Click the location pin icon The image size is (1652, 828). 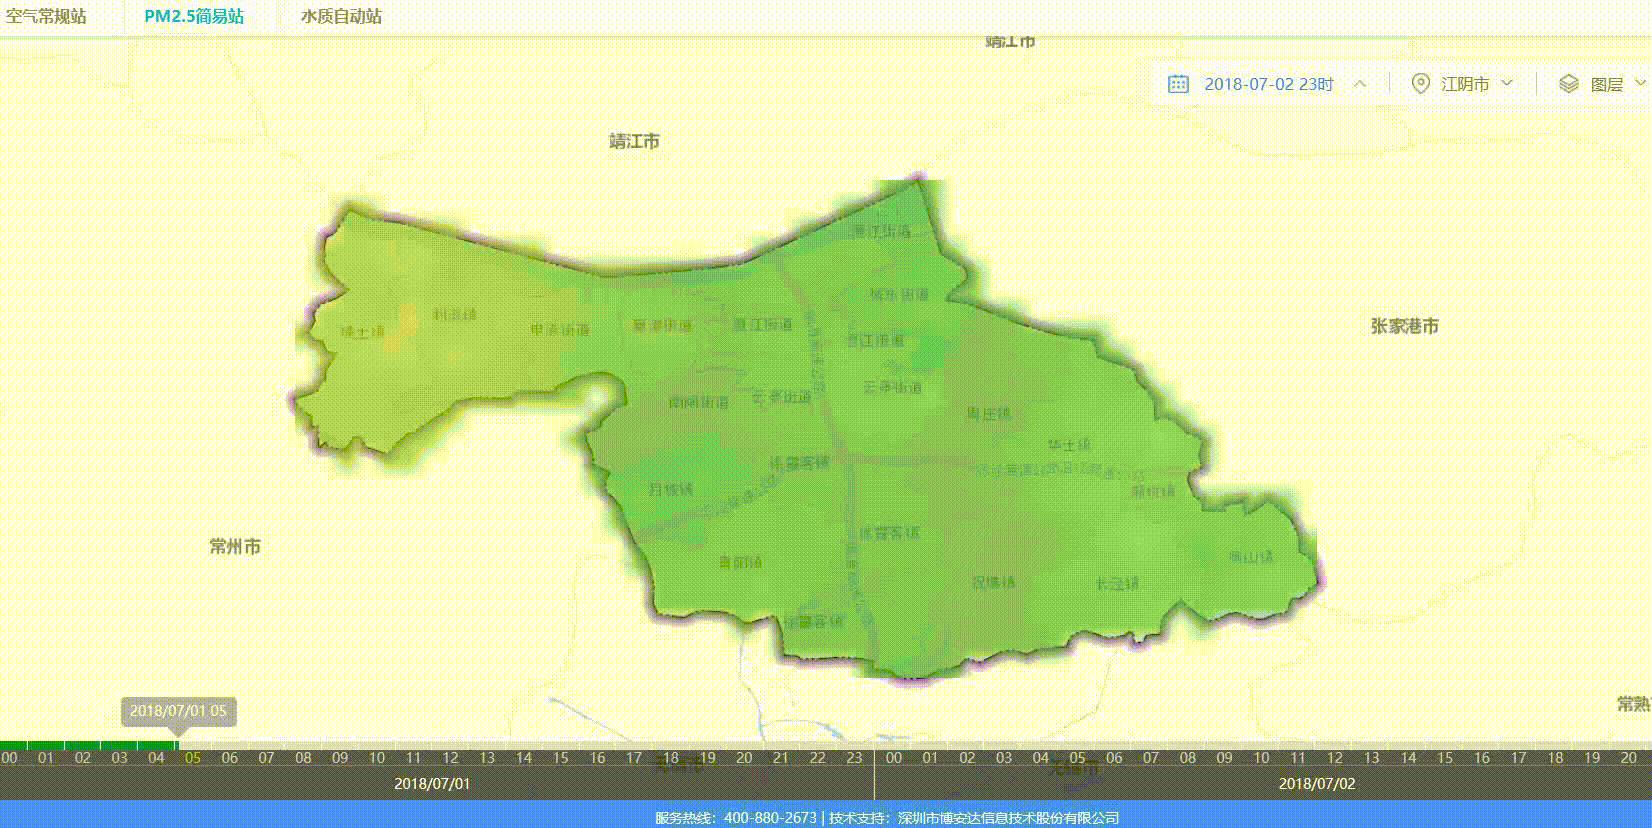[1420, 84]
